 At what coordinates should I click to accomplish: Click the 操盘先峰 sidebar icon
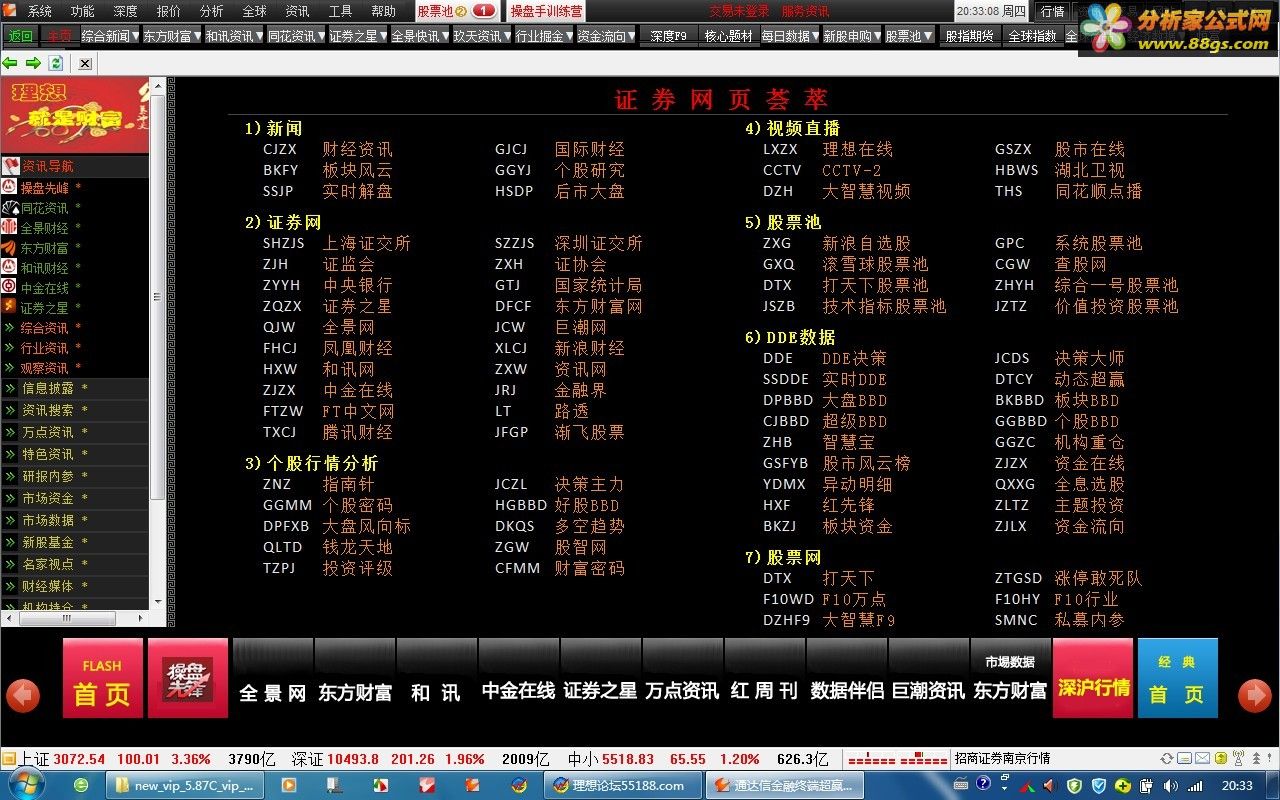10,187
